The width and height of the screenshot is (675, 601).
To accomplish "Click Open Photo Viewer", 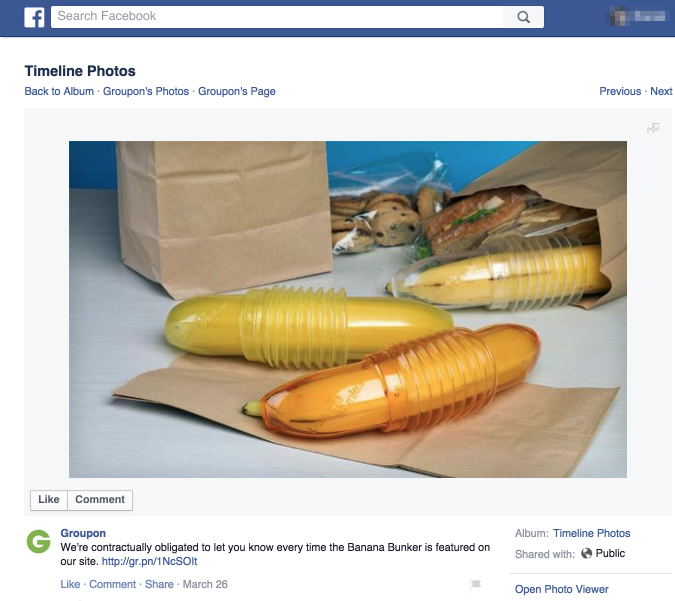I will click(561, 589).
